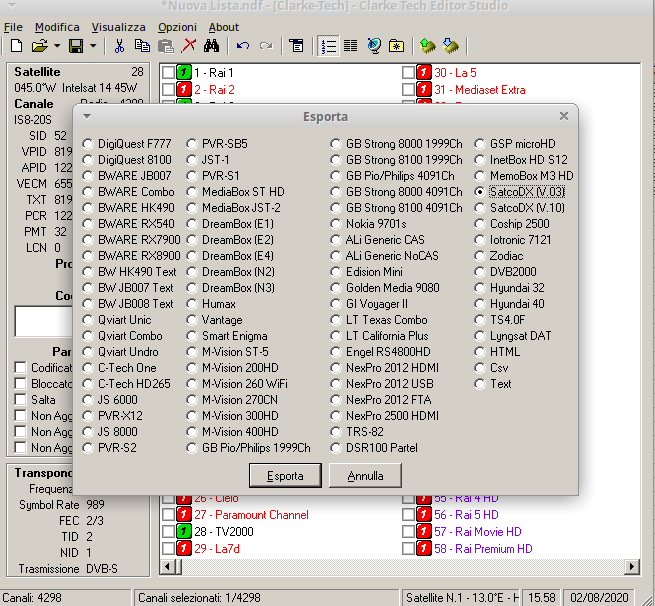
Task: Click the New file toolbar icon
Action: [16, 46]
